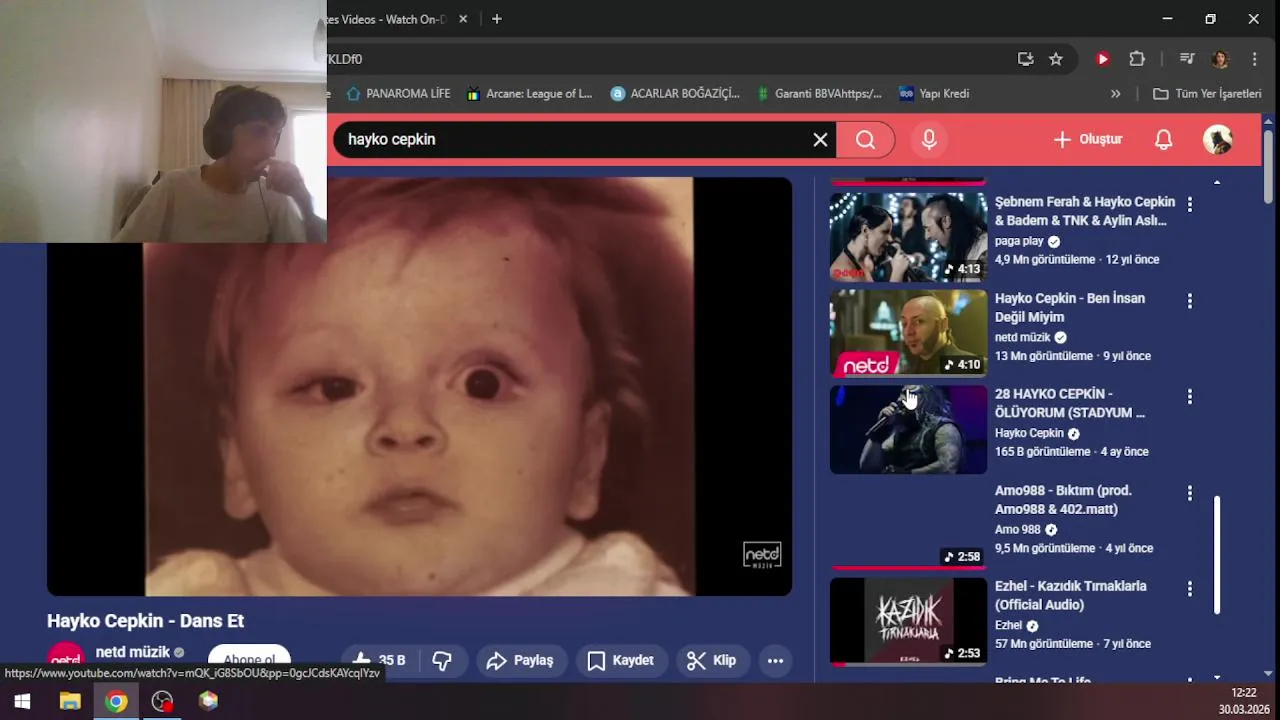The image size is (1280, 720).
Task: Open the Amo 988 channel name
Action: [1018, 529]
